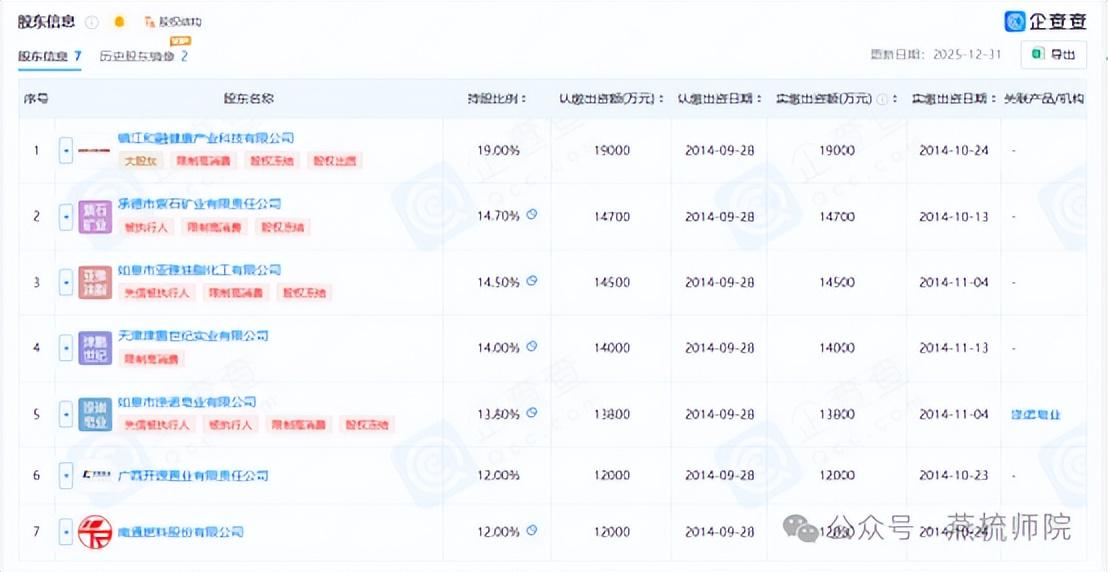1108x572 pixels.
Task: Click the 被执行人 tag in row 2
Action: 146,228
